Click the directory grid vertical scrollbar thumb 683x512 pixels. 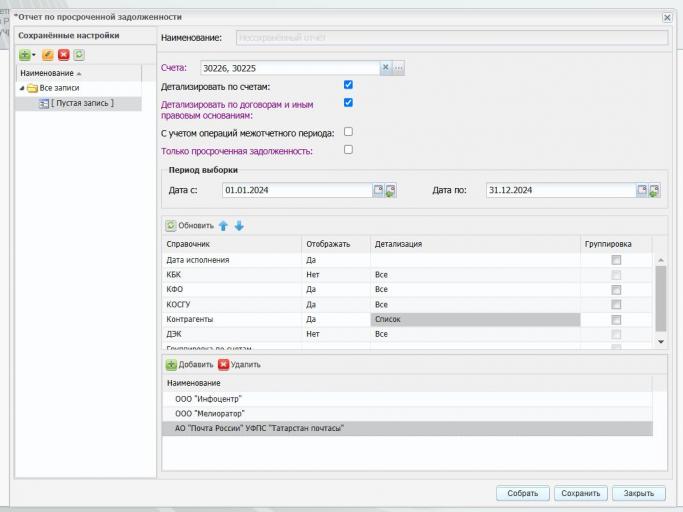(661, 298)
